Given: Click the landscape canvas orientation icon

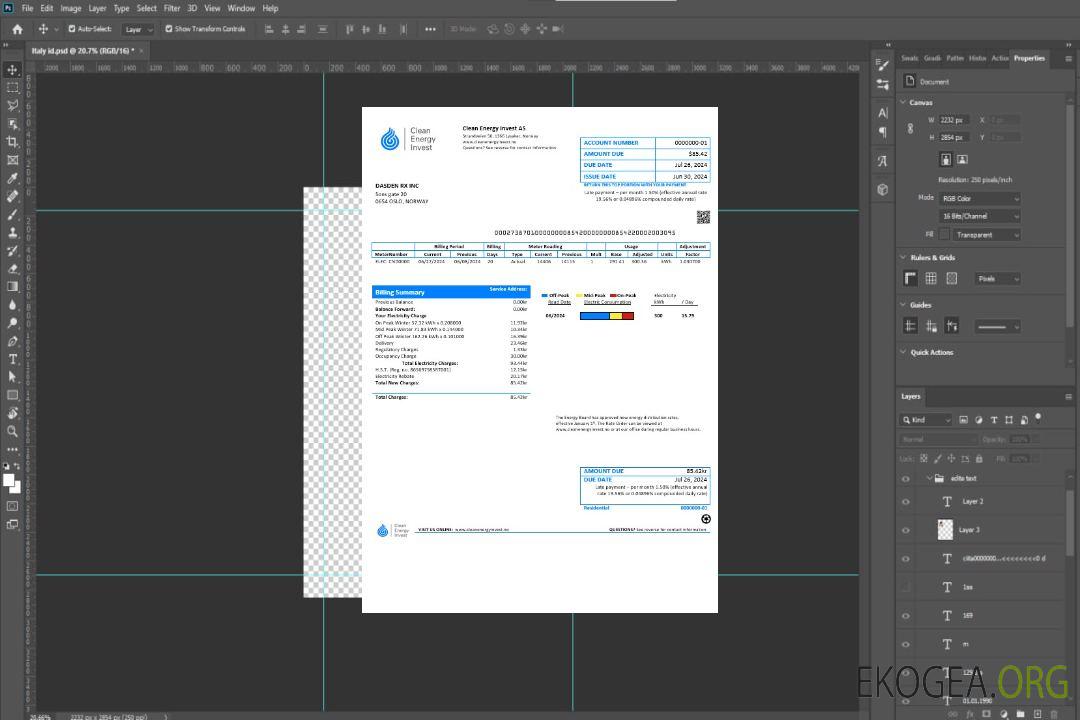Looking at the screenshot, I should (x=962, y=159).
